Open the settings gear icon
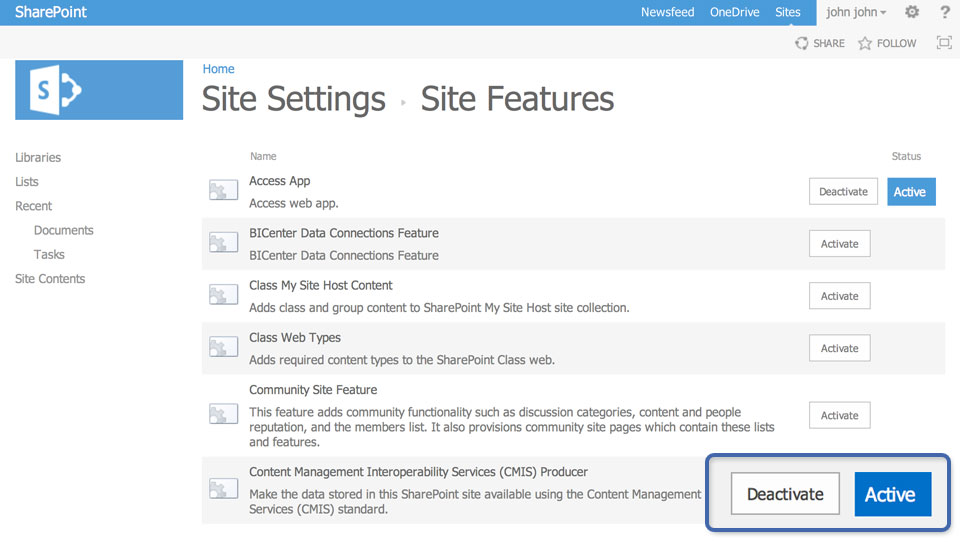This screenshot has width=960, height=542. point(912,12)
